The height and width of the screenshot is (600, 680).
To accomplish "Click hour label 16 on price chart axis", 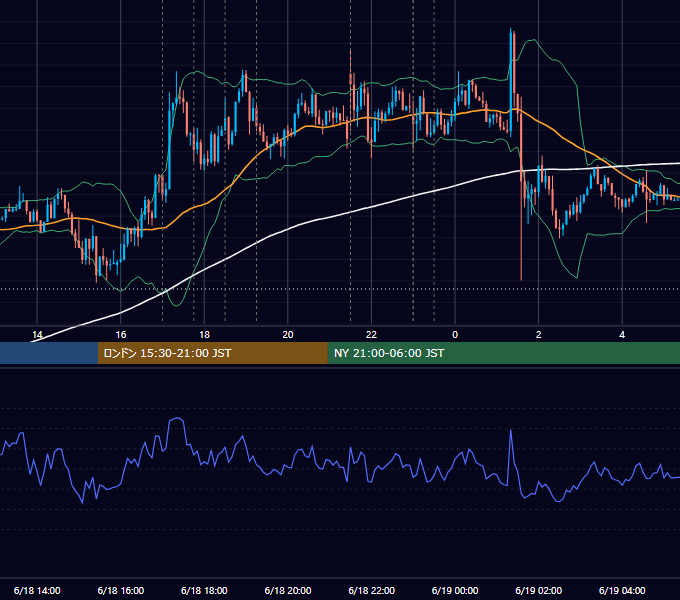I will 121,335.
